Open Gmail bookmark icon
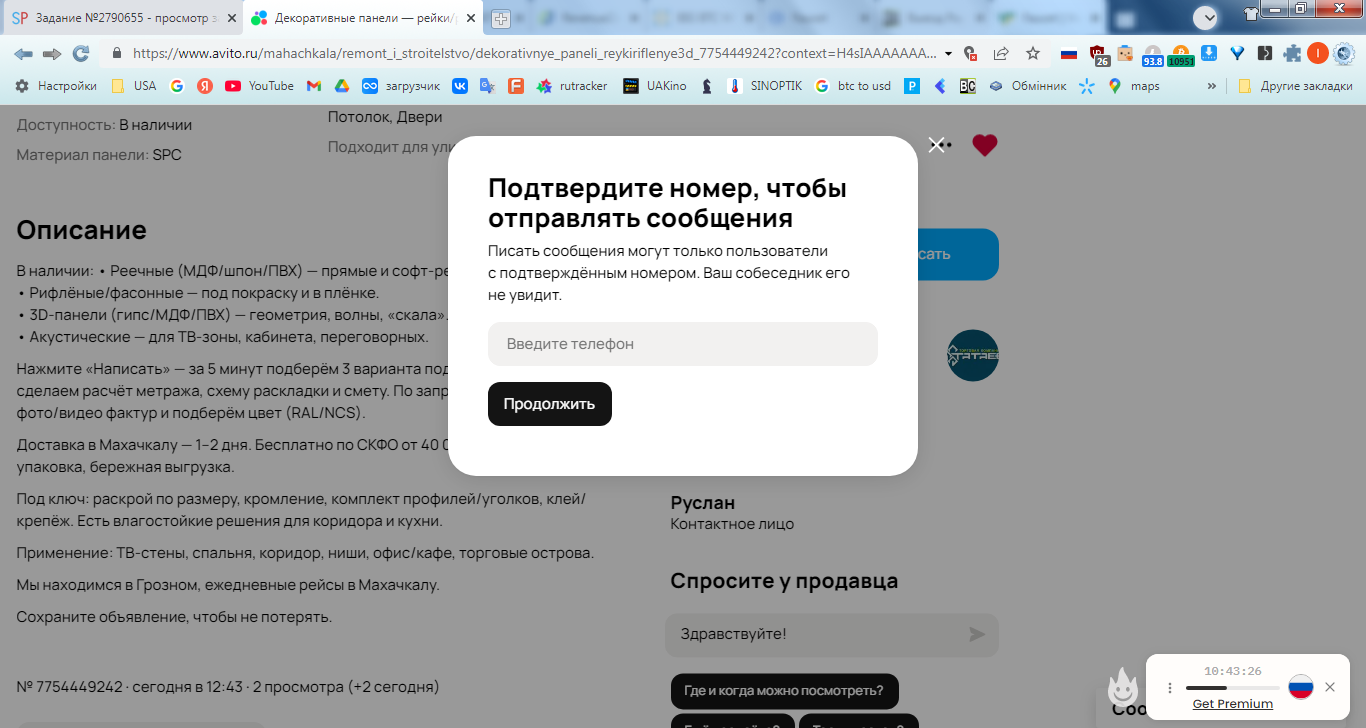This screenshot has width=1366, height=728. click(x=314, y=86)
